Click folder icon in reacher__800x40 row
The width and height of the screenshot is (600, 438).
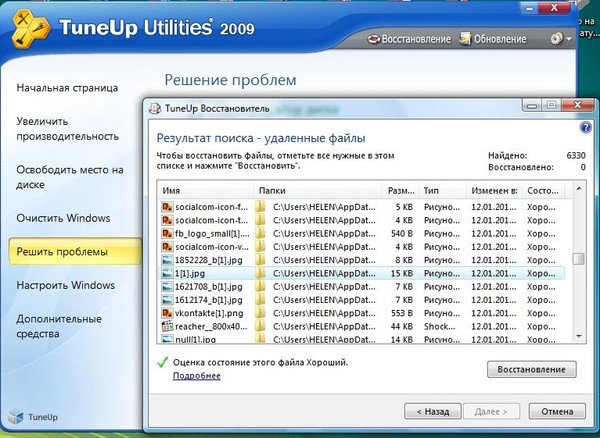[260, 327]
